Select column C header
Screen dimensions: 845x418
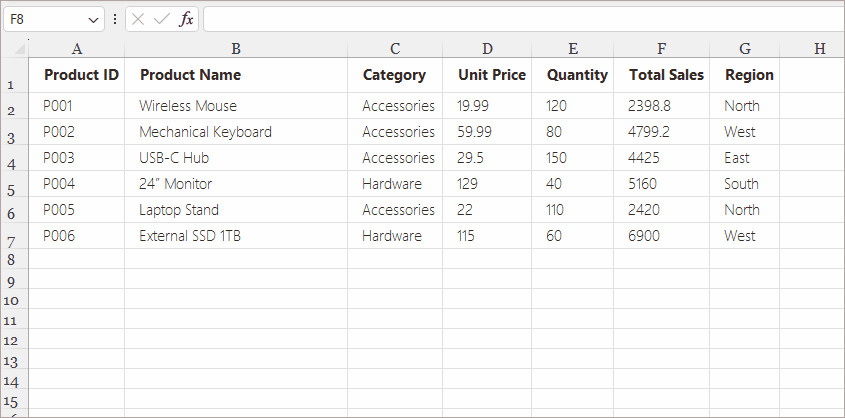pyautogui.click(x=395, y=49)
